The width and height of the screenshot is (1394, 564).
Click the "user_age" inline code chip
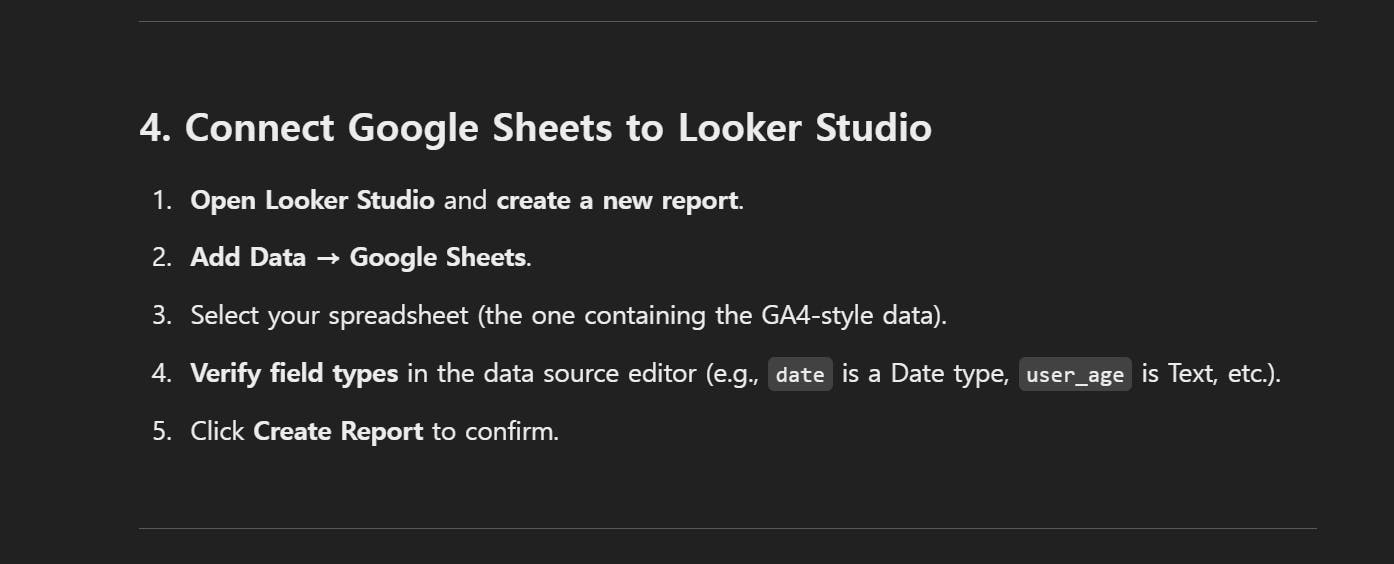point(1075,374)
